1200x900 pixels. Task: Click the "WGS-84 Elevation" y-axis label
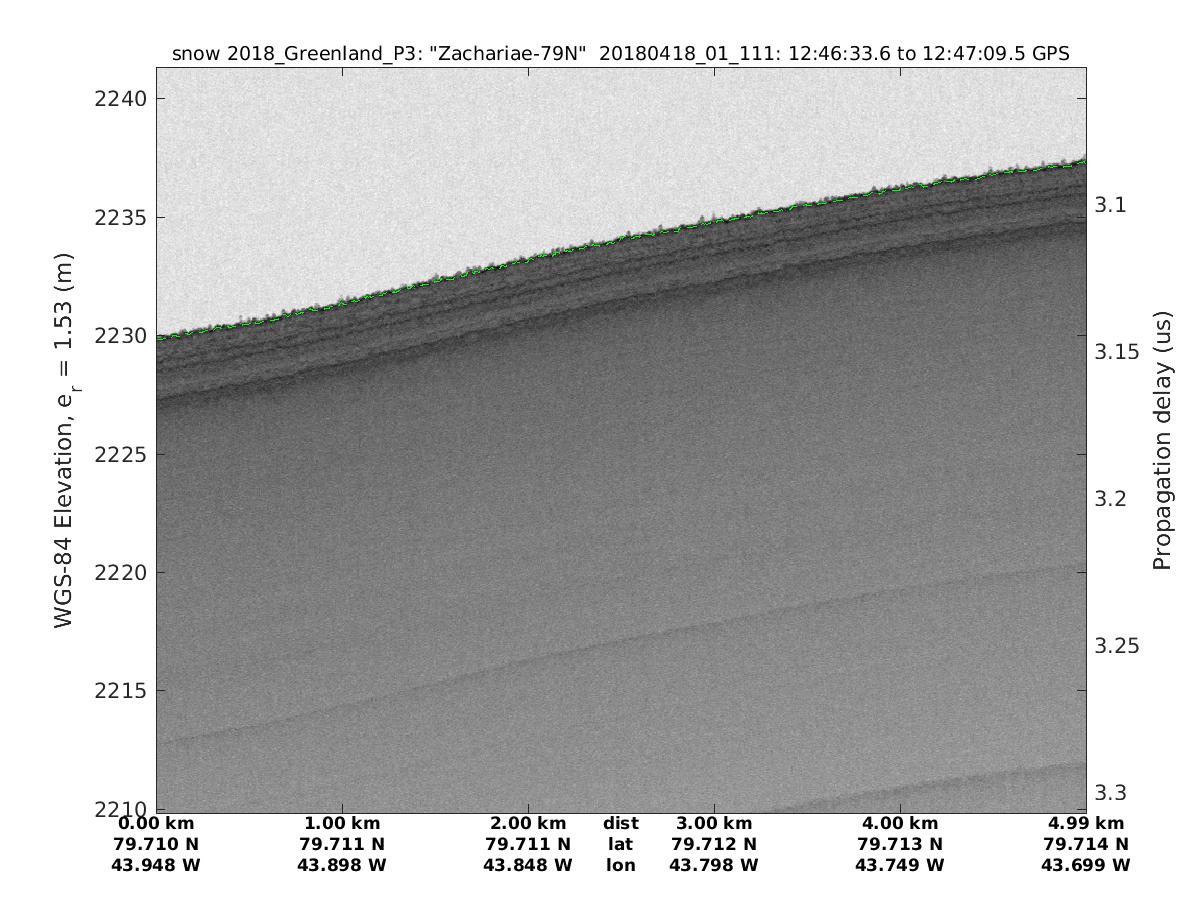click(65, 441)
